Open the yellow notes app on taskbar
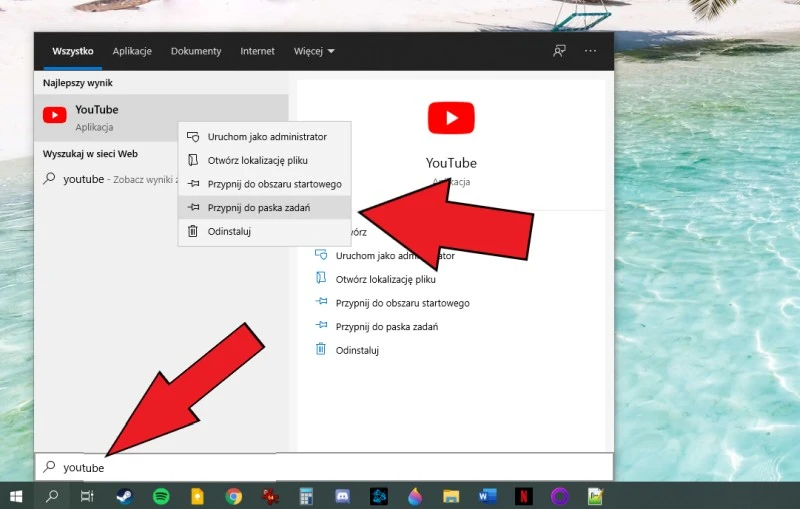This screenshot has width=800, height=509. coord(197,496)
